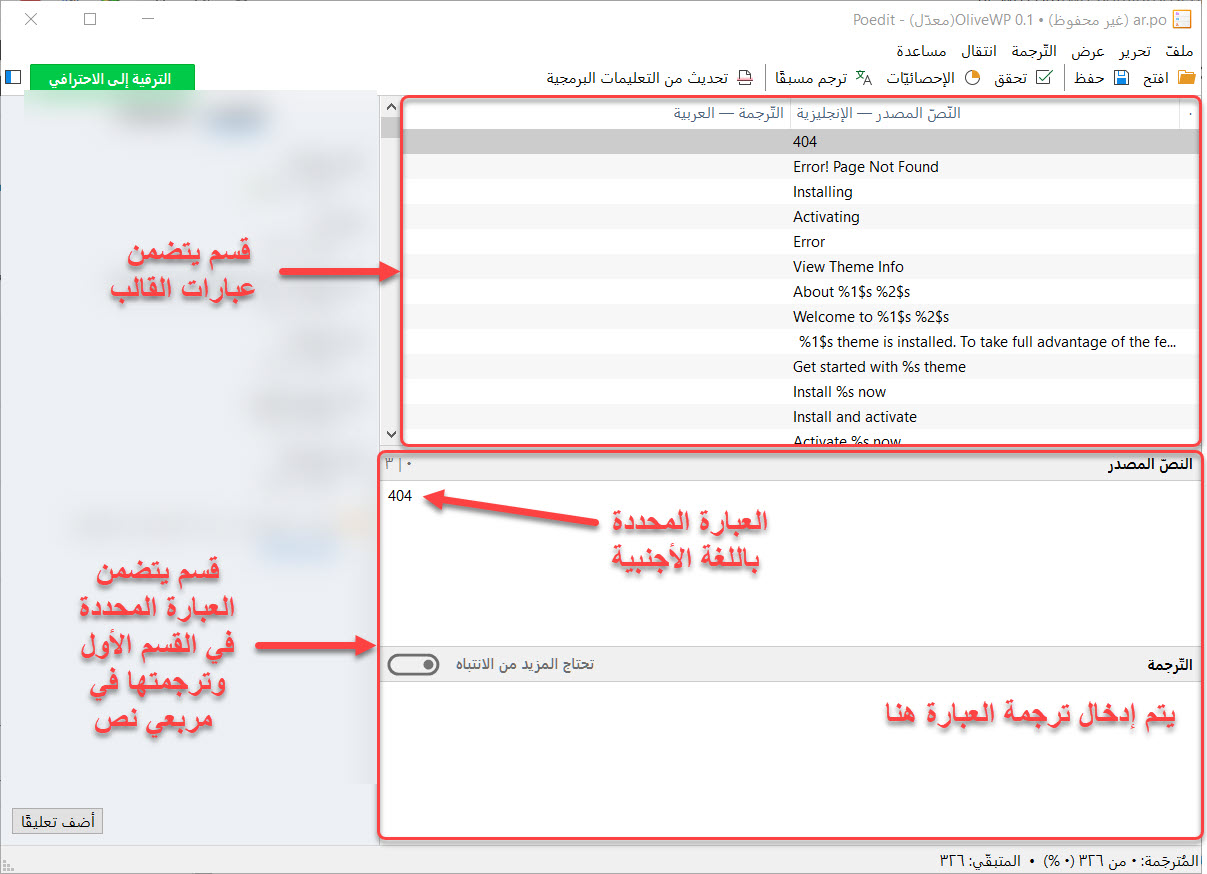Select the Welcome to %1$s %2$s row
Image resolution: width=1207 pixels, height=874 pixels.
point(800,317)
